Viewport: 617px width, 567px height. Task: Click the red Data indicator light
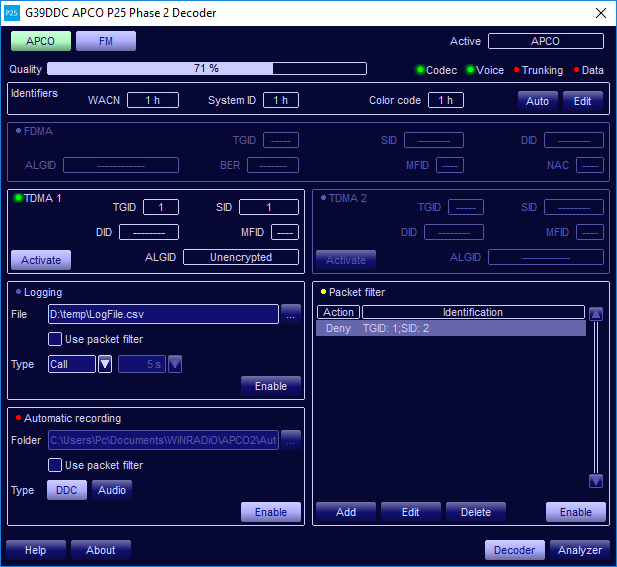pos(576,70)
